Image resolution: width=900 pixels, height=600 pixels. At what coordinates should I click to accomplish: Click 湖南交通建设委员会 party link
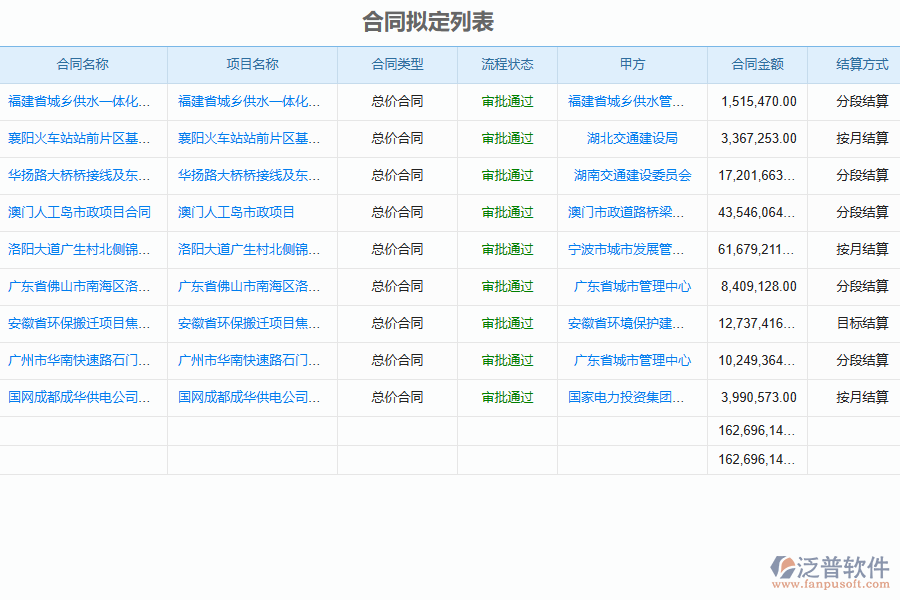pyautogui.click(x=632, y=175)
